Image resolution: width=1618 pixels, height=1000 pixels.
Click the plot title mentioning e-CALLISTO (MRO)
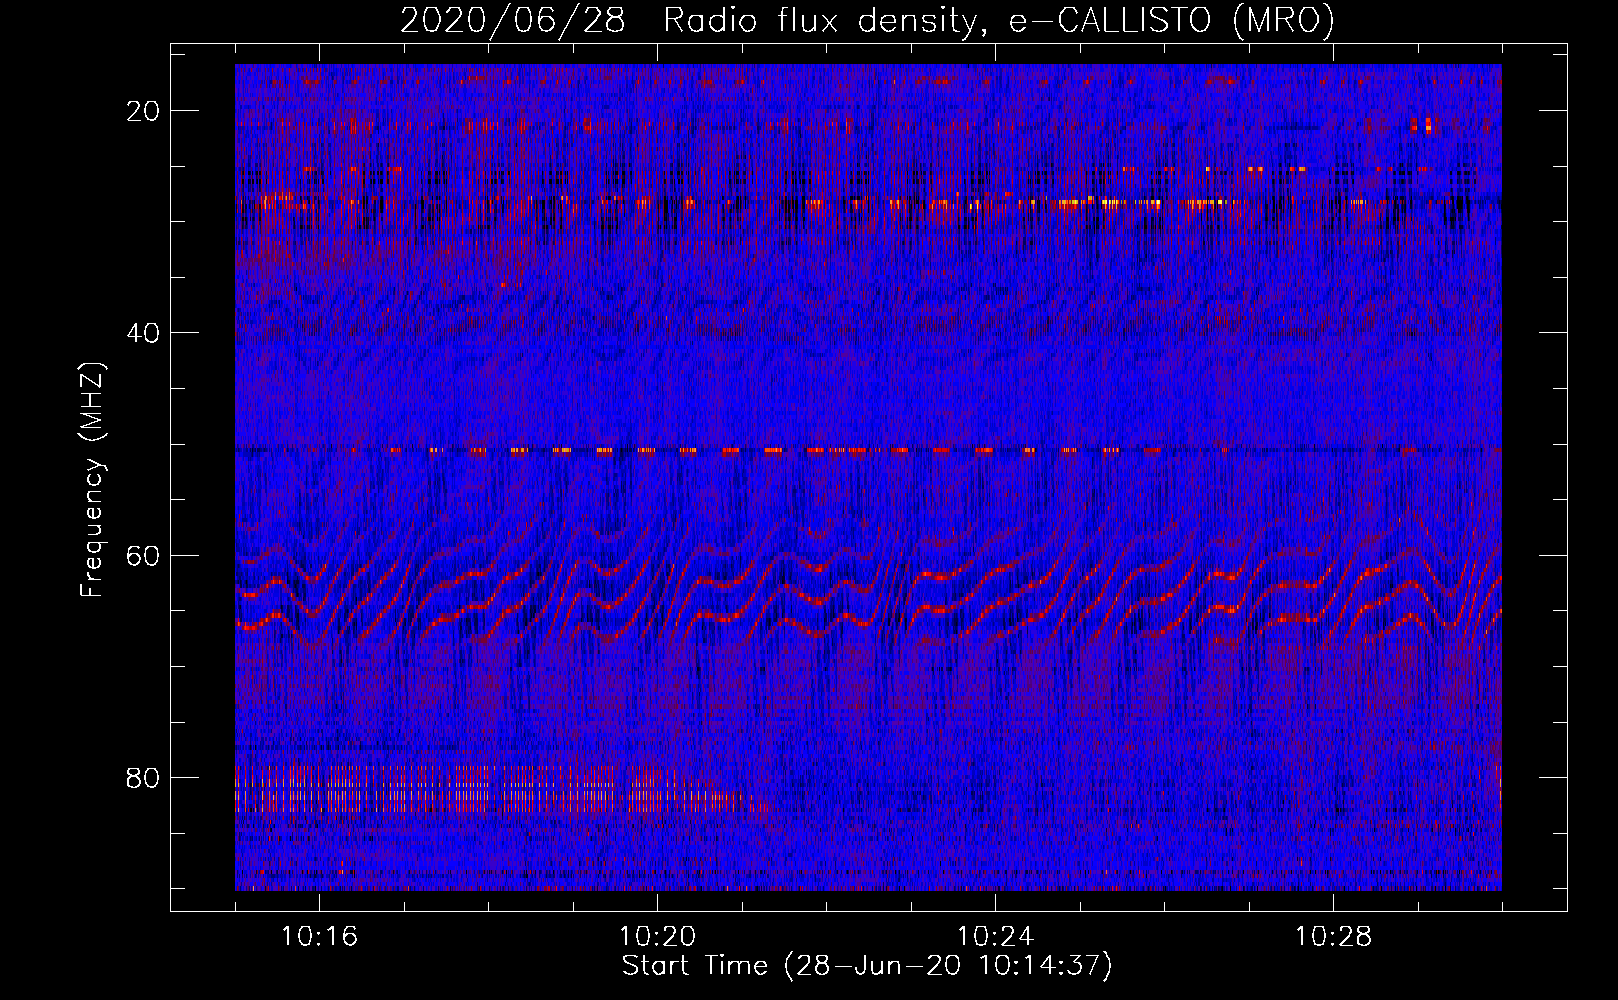pyautogui.click(x=867, y=21)
